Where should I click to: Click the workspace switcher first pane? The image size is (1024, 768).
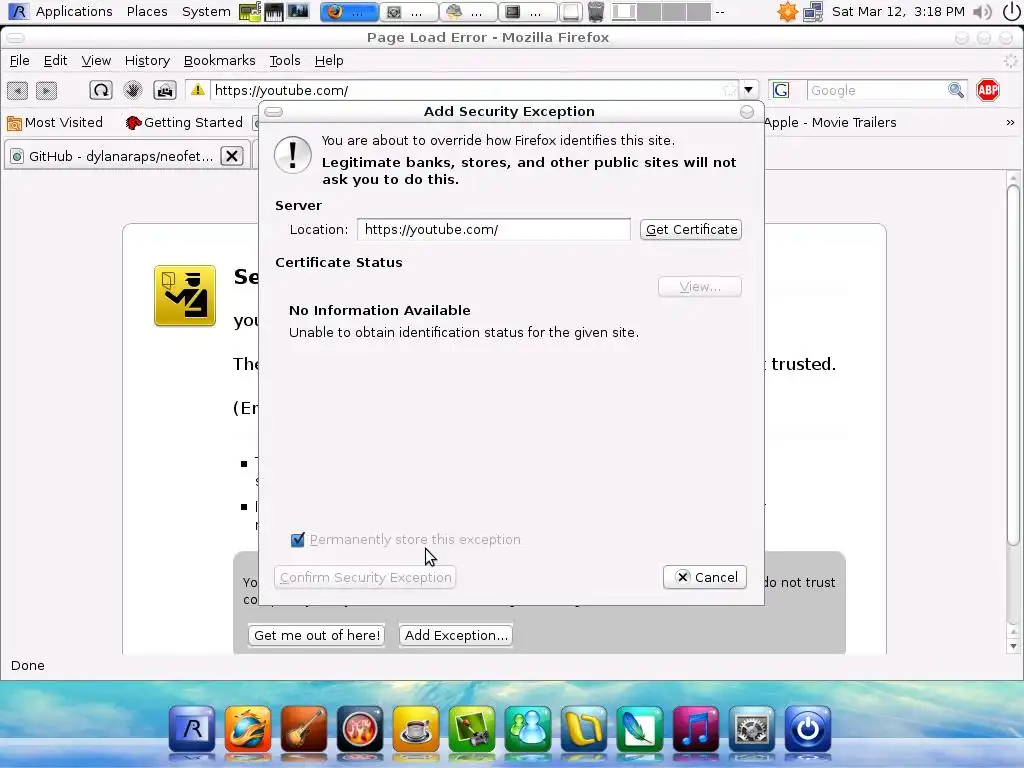click(624, 12)
